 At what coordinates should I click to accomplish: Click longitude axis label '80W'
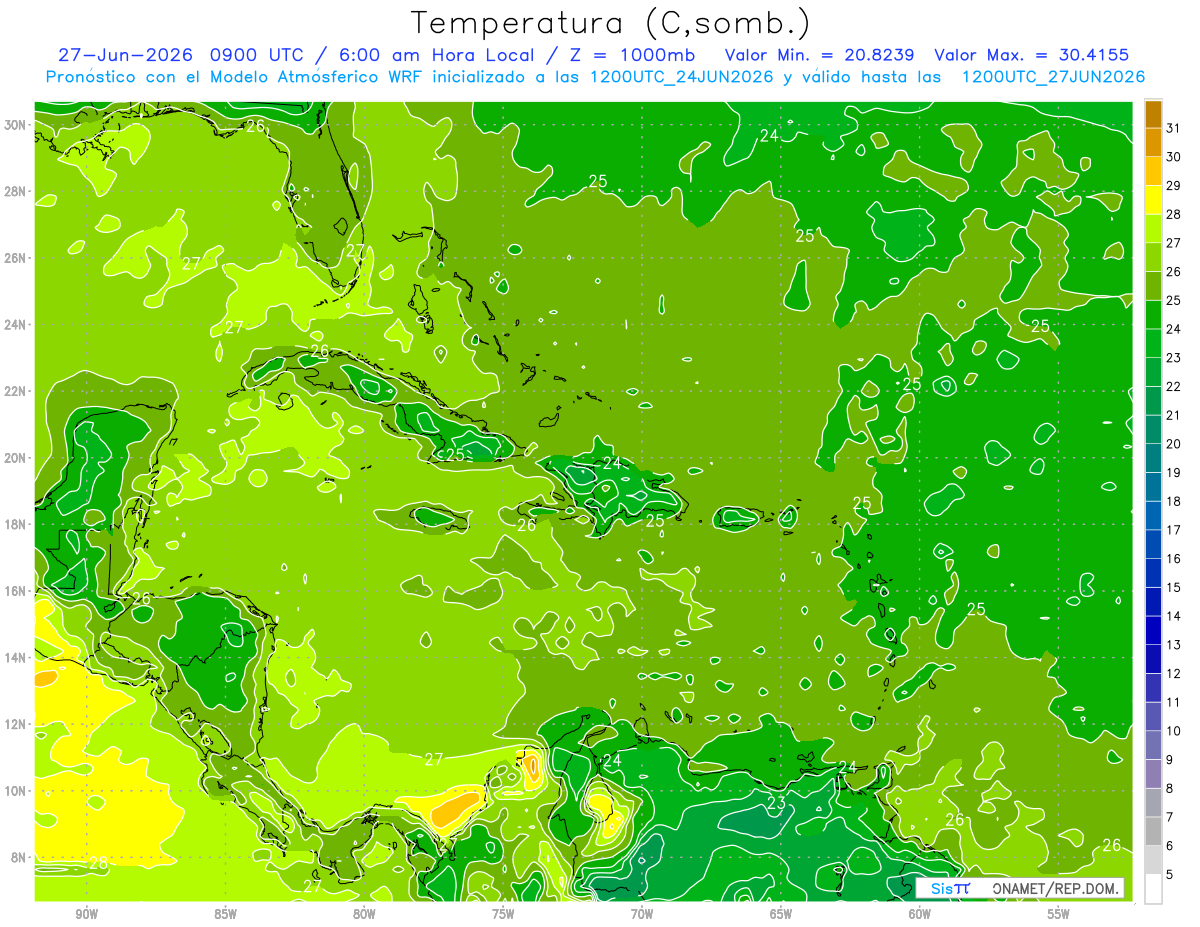[x=364, y=914]
